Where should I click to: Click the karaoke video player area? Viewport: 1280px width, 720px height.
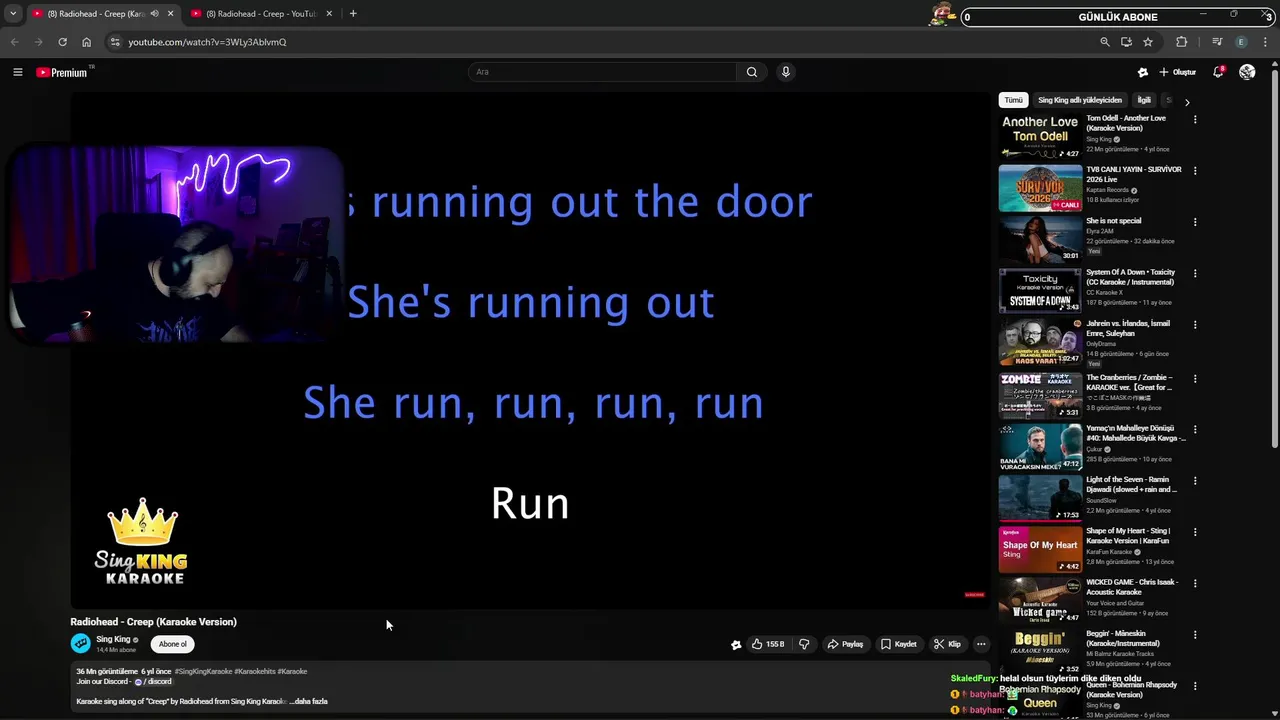tap(530, 350)
